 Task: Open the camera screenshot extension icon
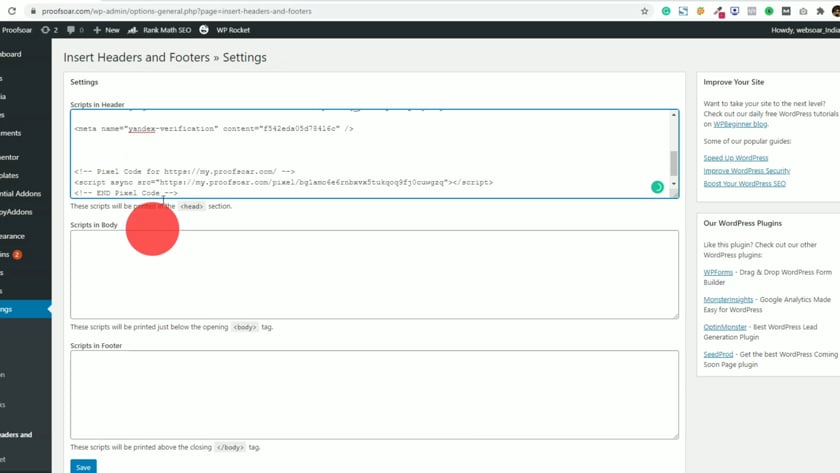pyautogui.click(x=803, y=11)
